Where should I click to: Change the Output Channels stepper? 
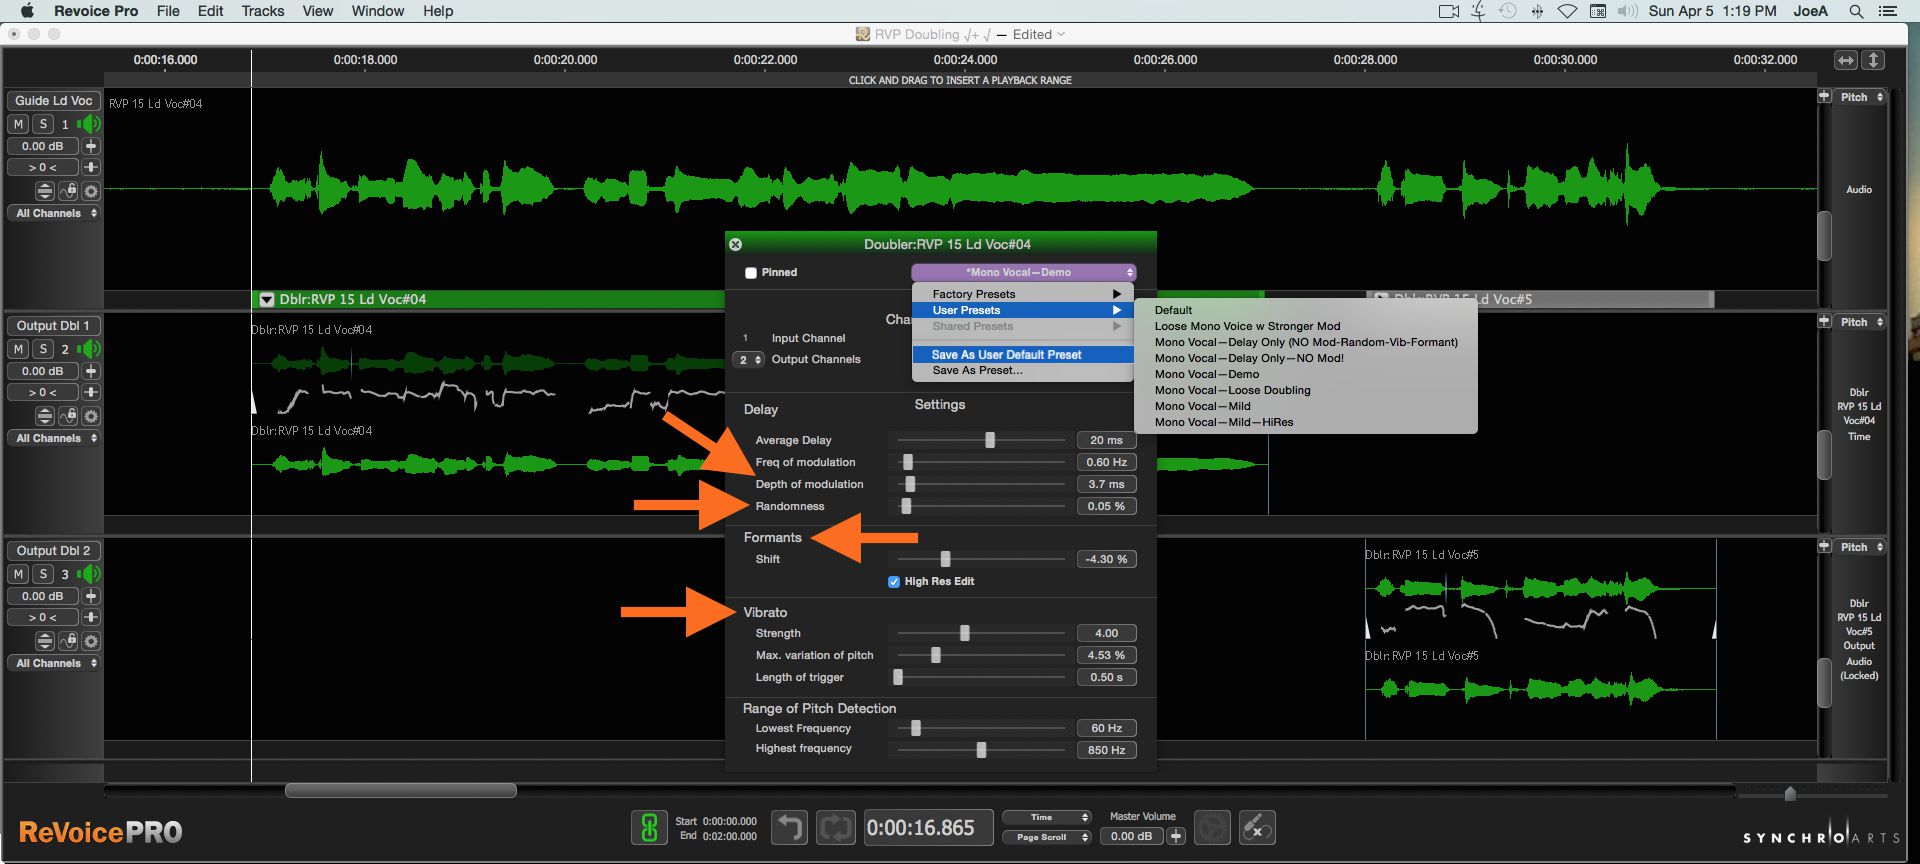[750, 360]
